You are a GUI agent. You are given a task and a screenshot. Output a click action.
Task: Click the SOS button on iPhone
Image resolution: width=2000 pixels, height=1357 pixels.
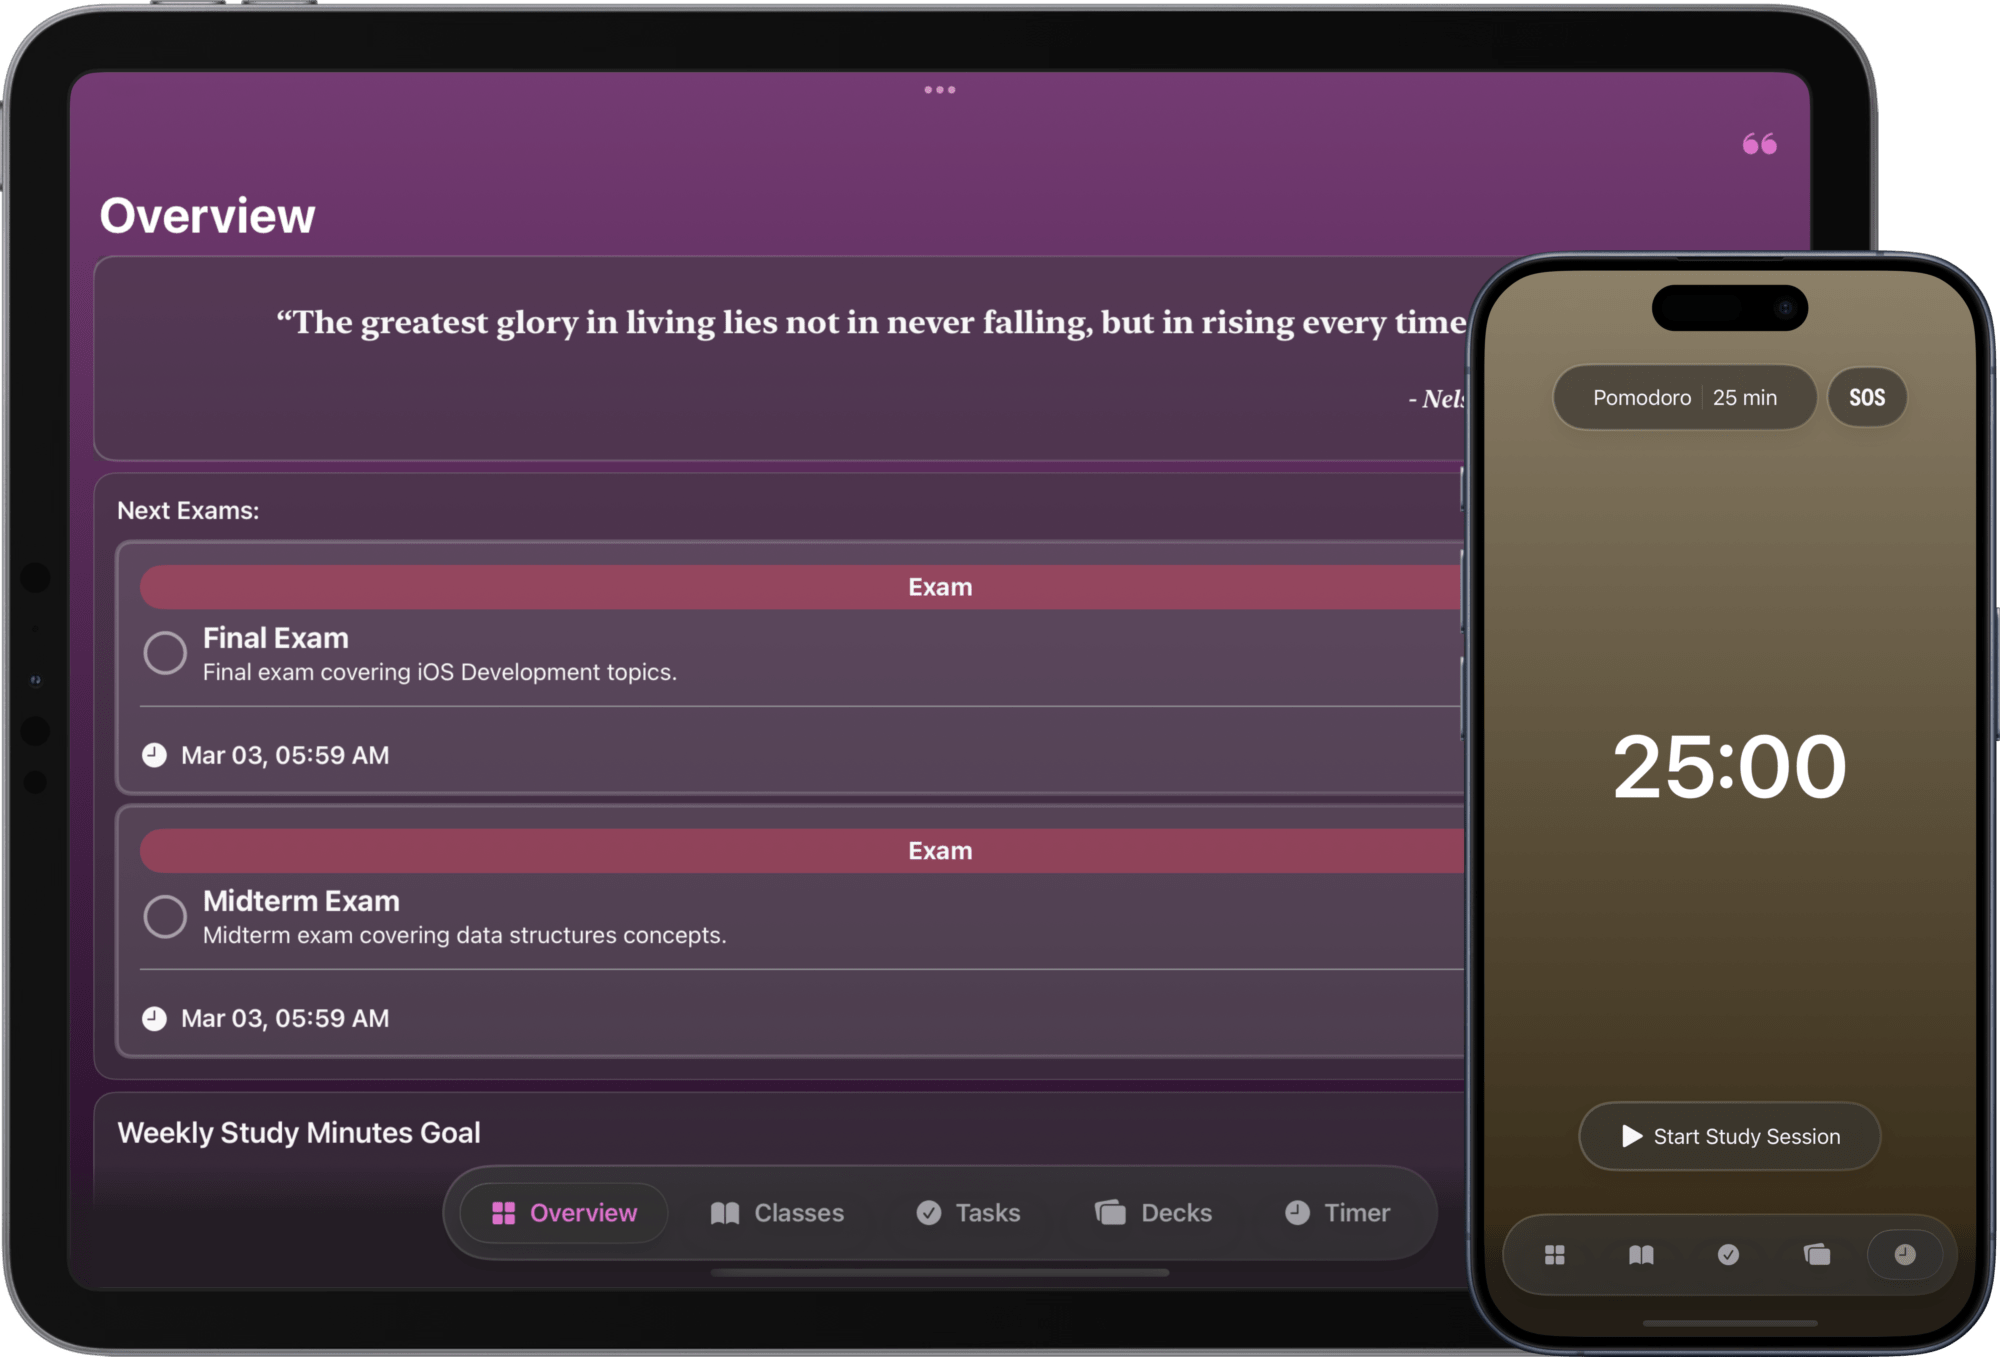pos(1865,397)
